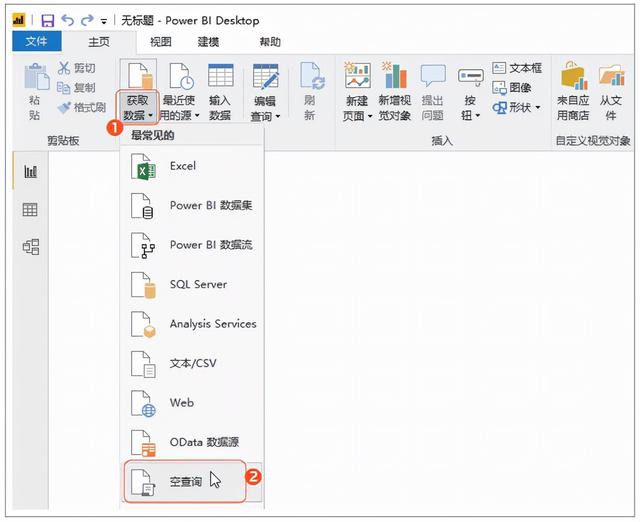This screenshot has width=640, height=522.
Task: Click the 编辑查询 pencil table icon
Action: [x=266, y=76]
